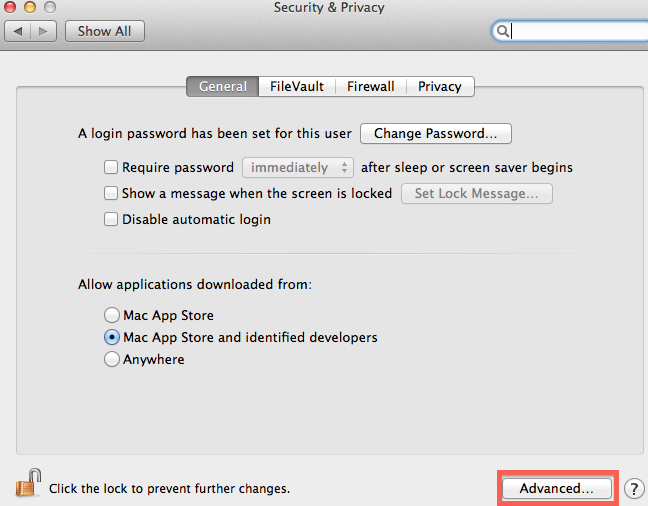Open help with the question mark button
This screenshot has height=506, width=648.
click(x=634, y=489)
